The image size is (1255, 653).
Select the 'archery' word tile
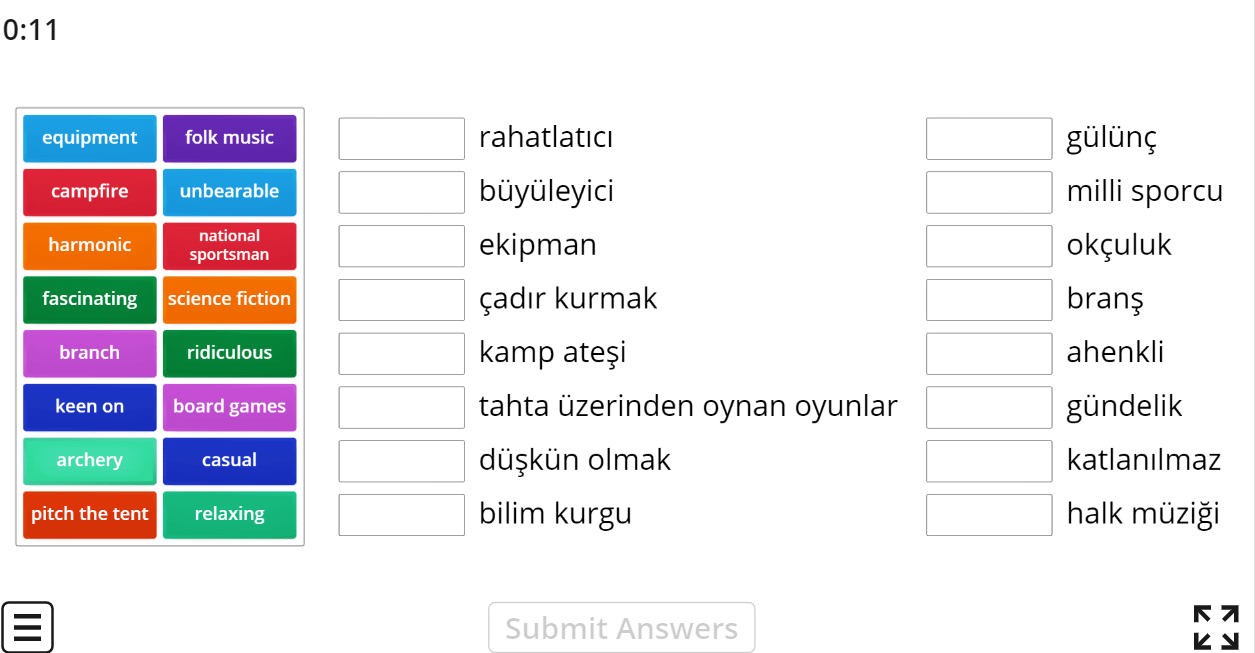pos(90,460)
